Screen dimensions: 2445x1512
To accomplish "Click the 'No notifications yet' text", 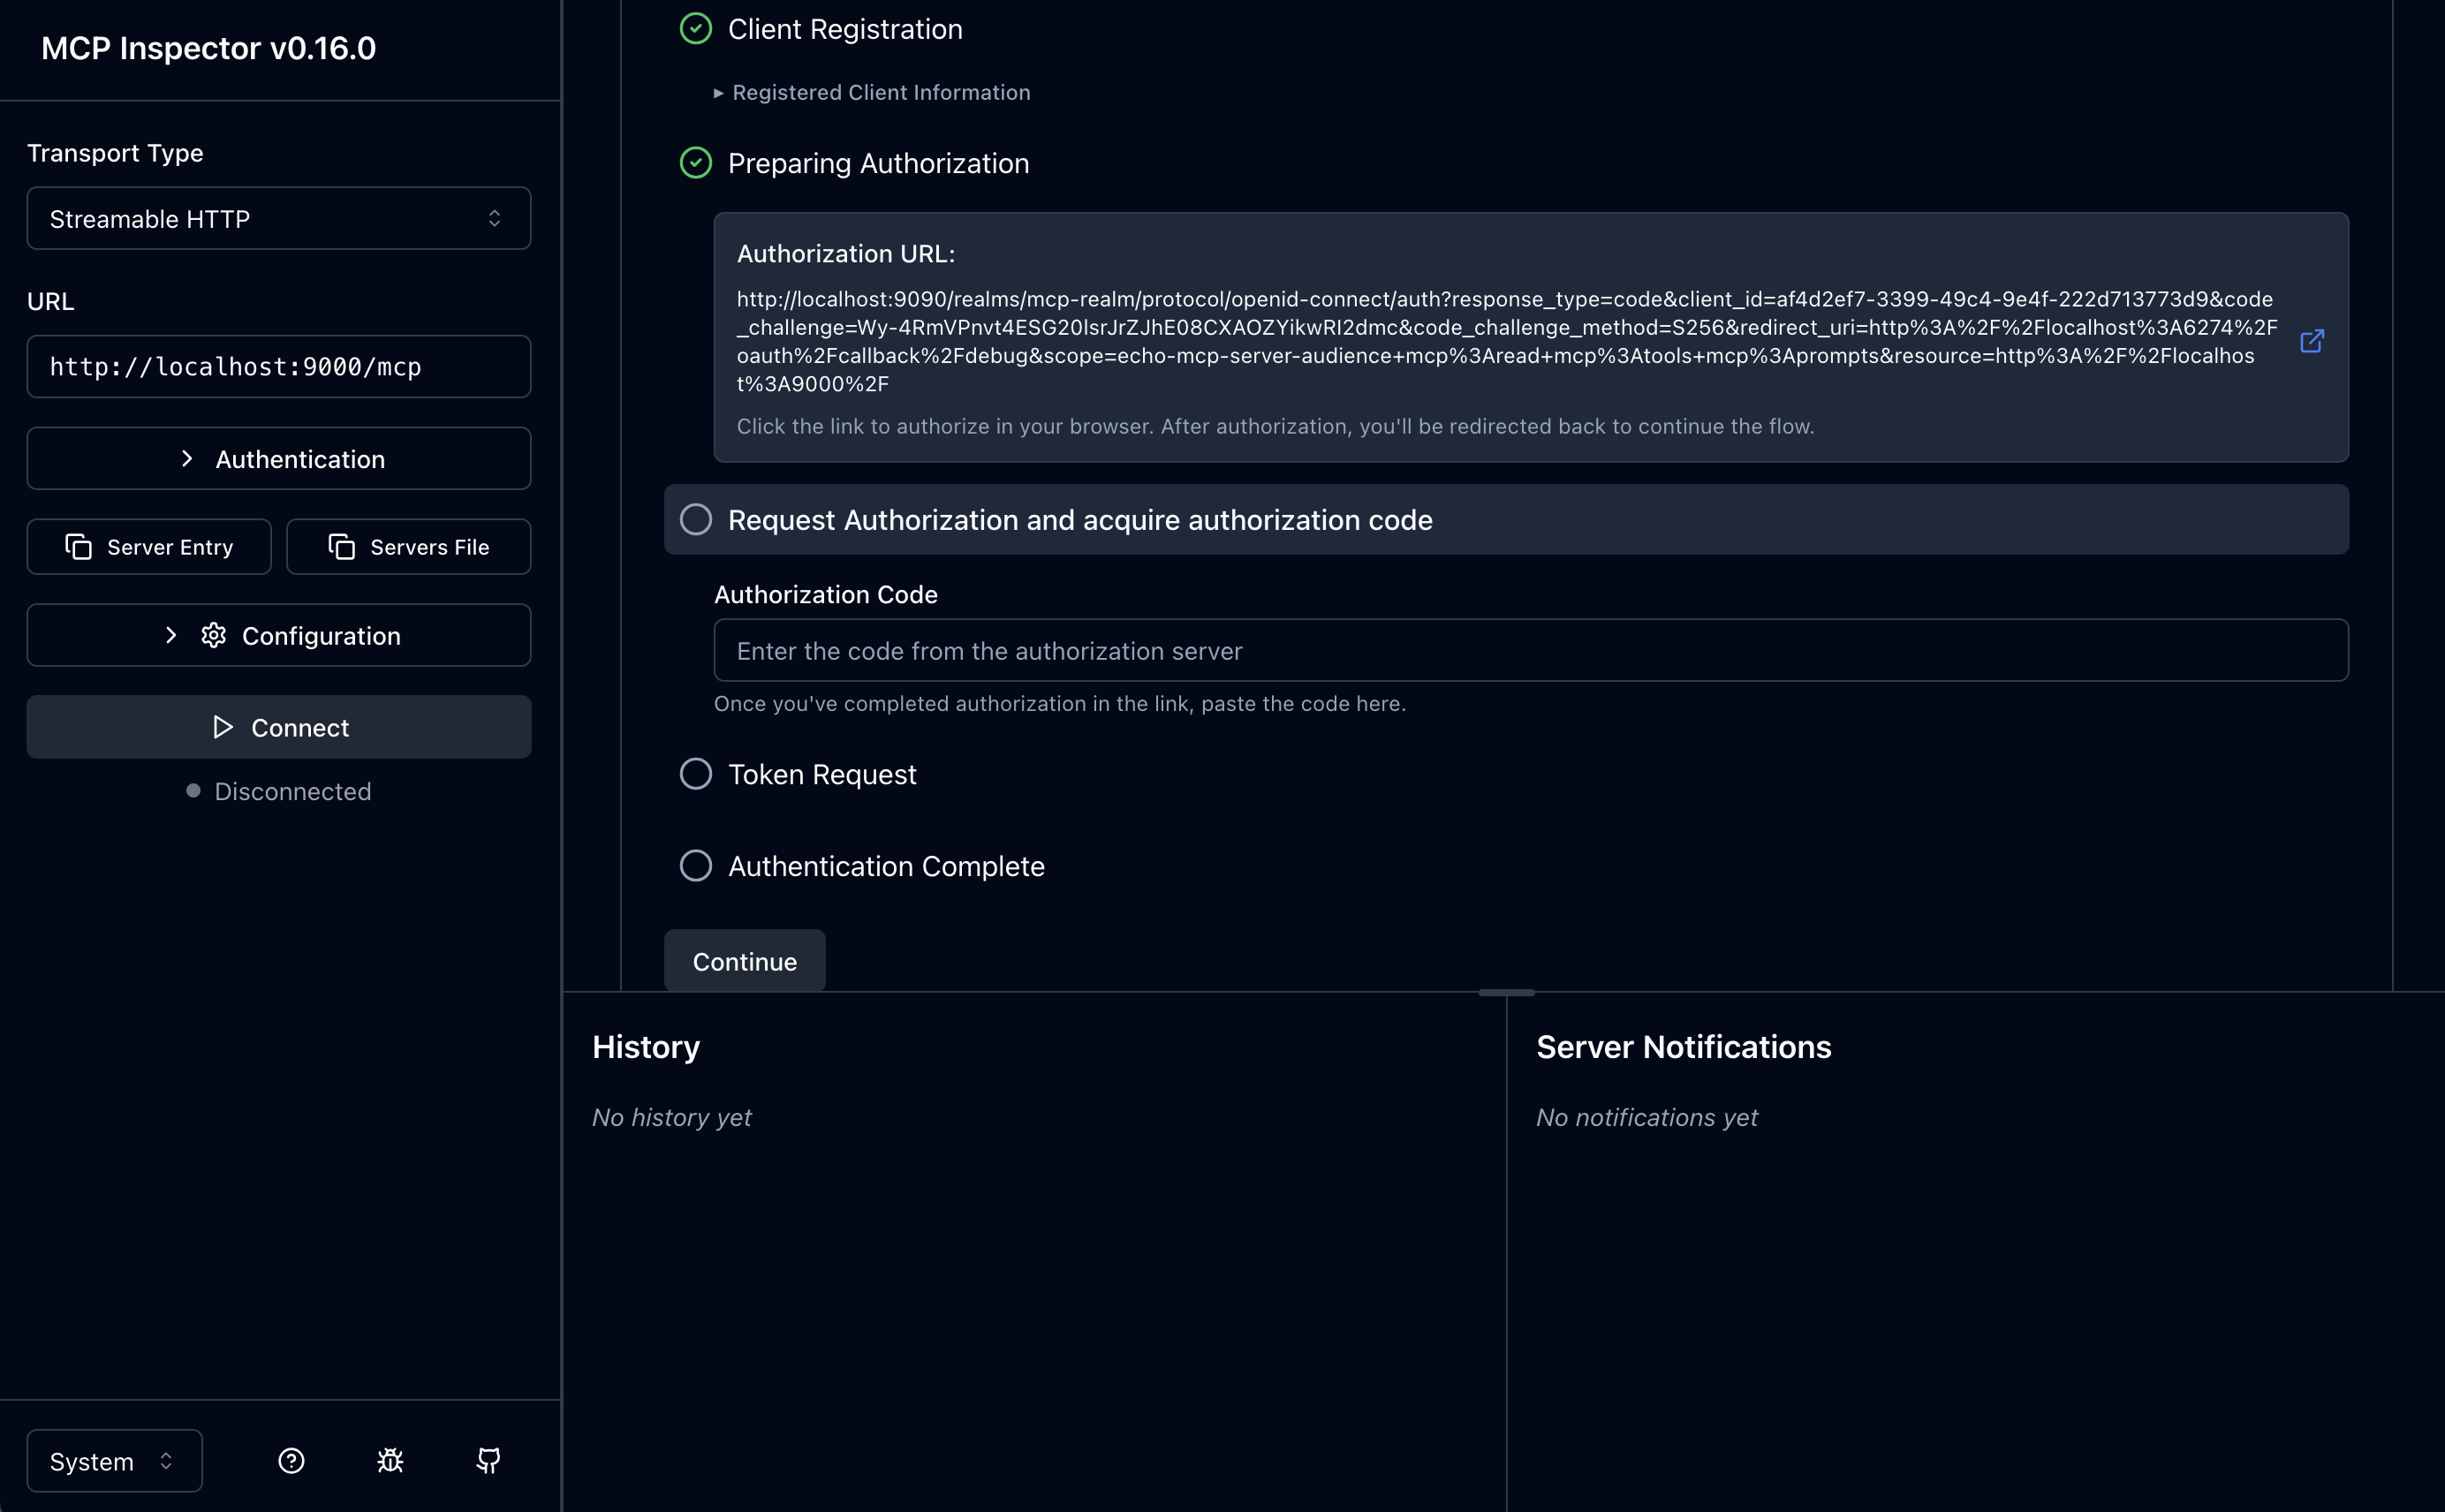I will tap(1647, 1117).
